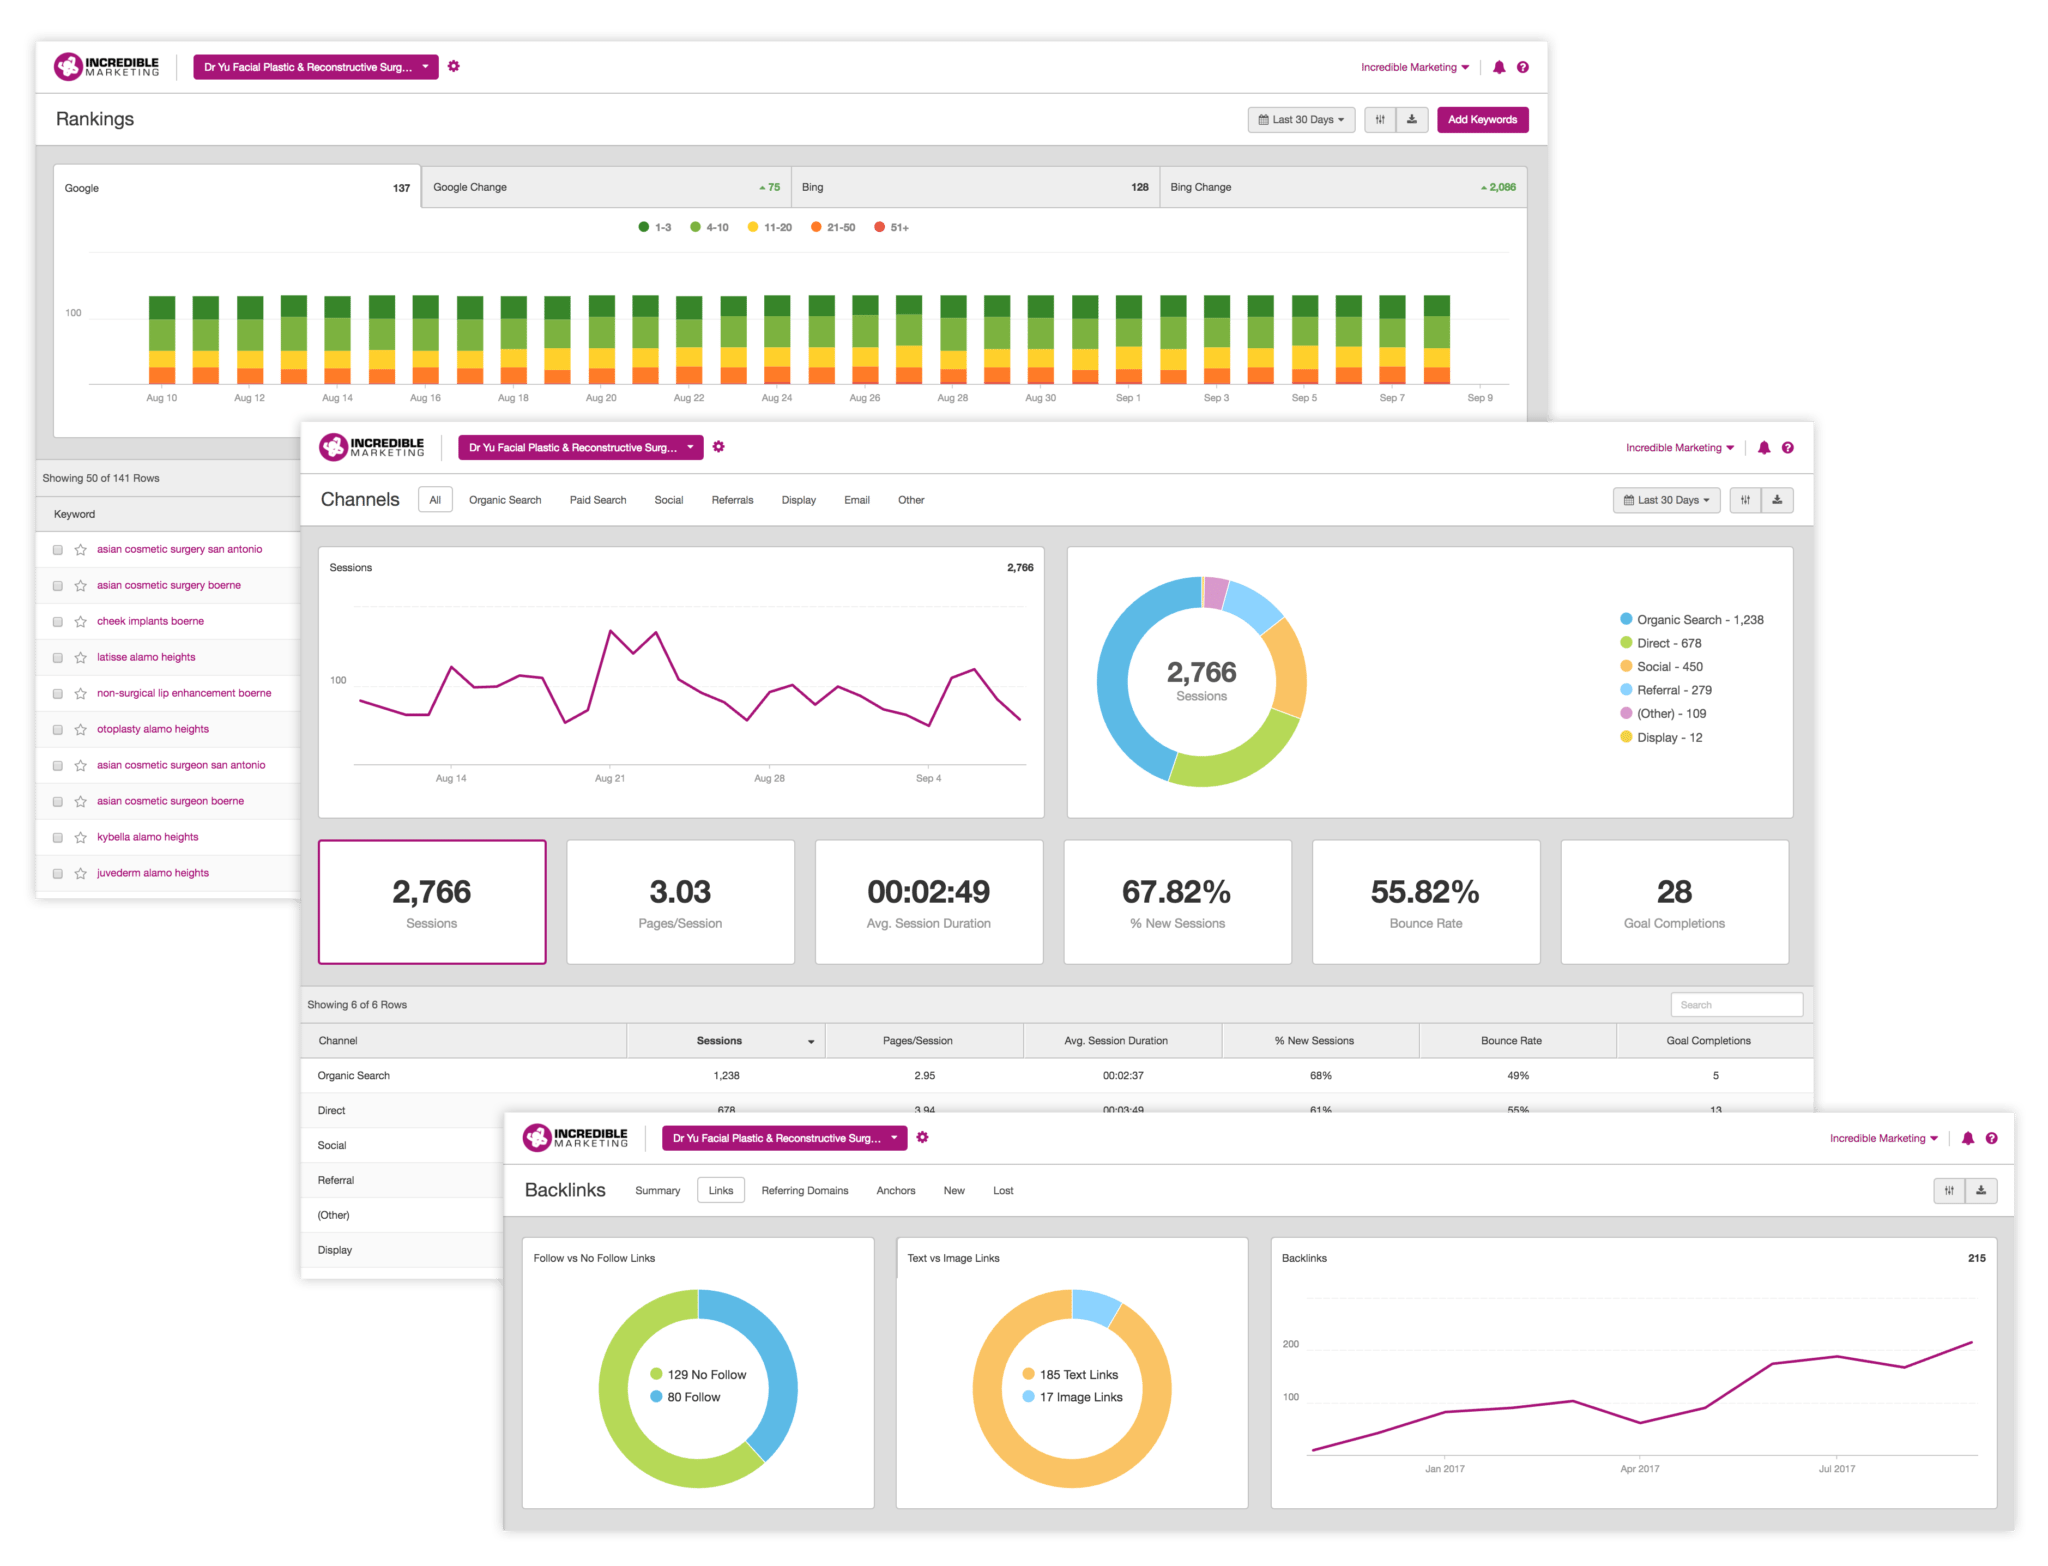Check box for asian cosmetic surgeon san antonio
2048x1566 pixels.
pos(58,766)
